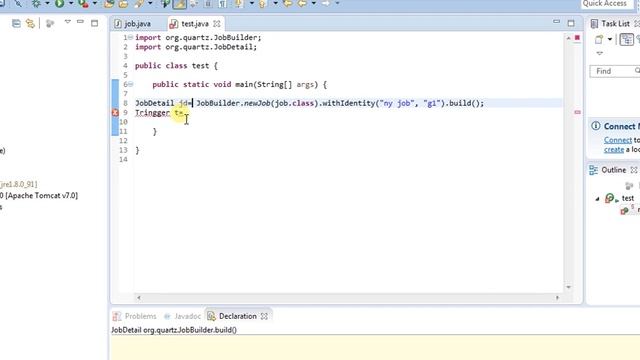Click the Last Edit Location icon
The width and height of the screenshot is (640, 360).
[288, 4]
